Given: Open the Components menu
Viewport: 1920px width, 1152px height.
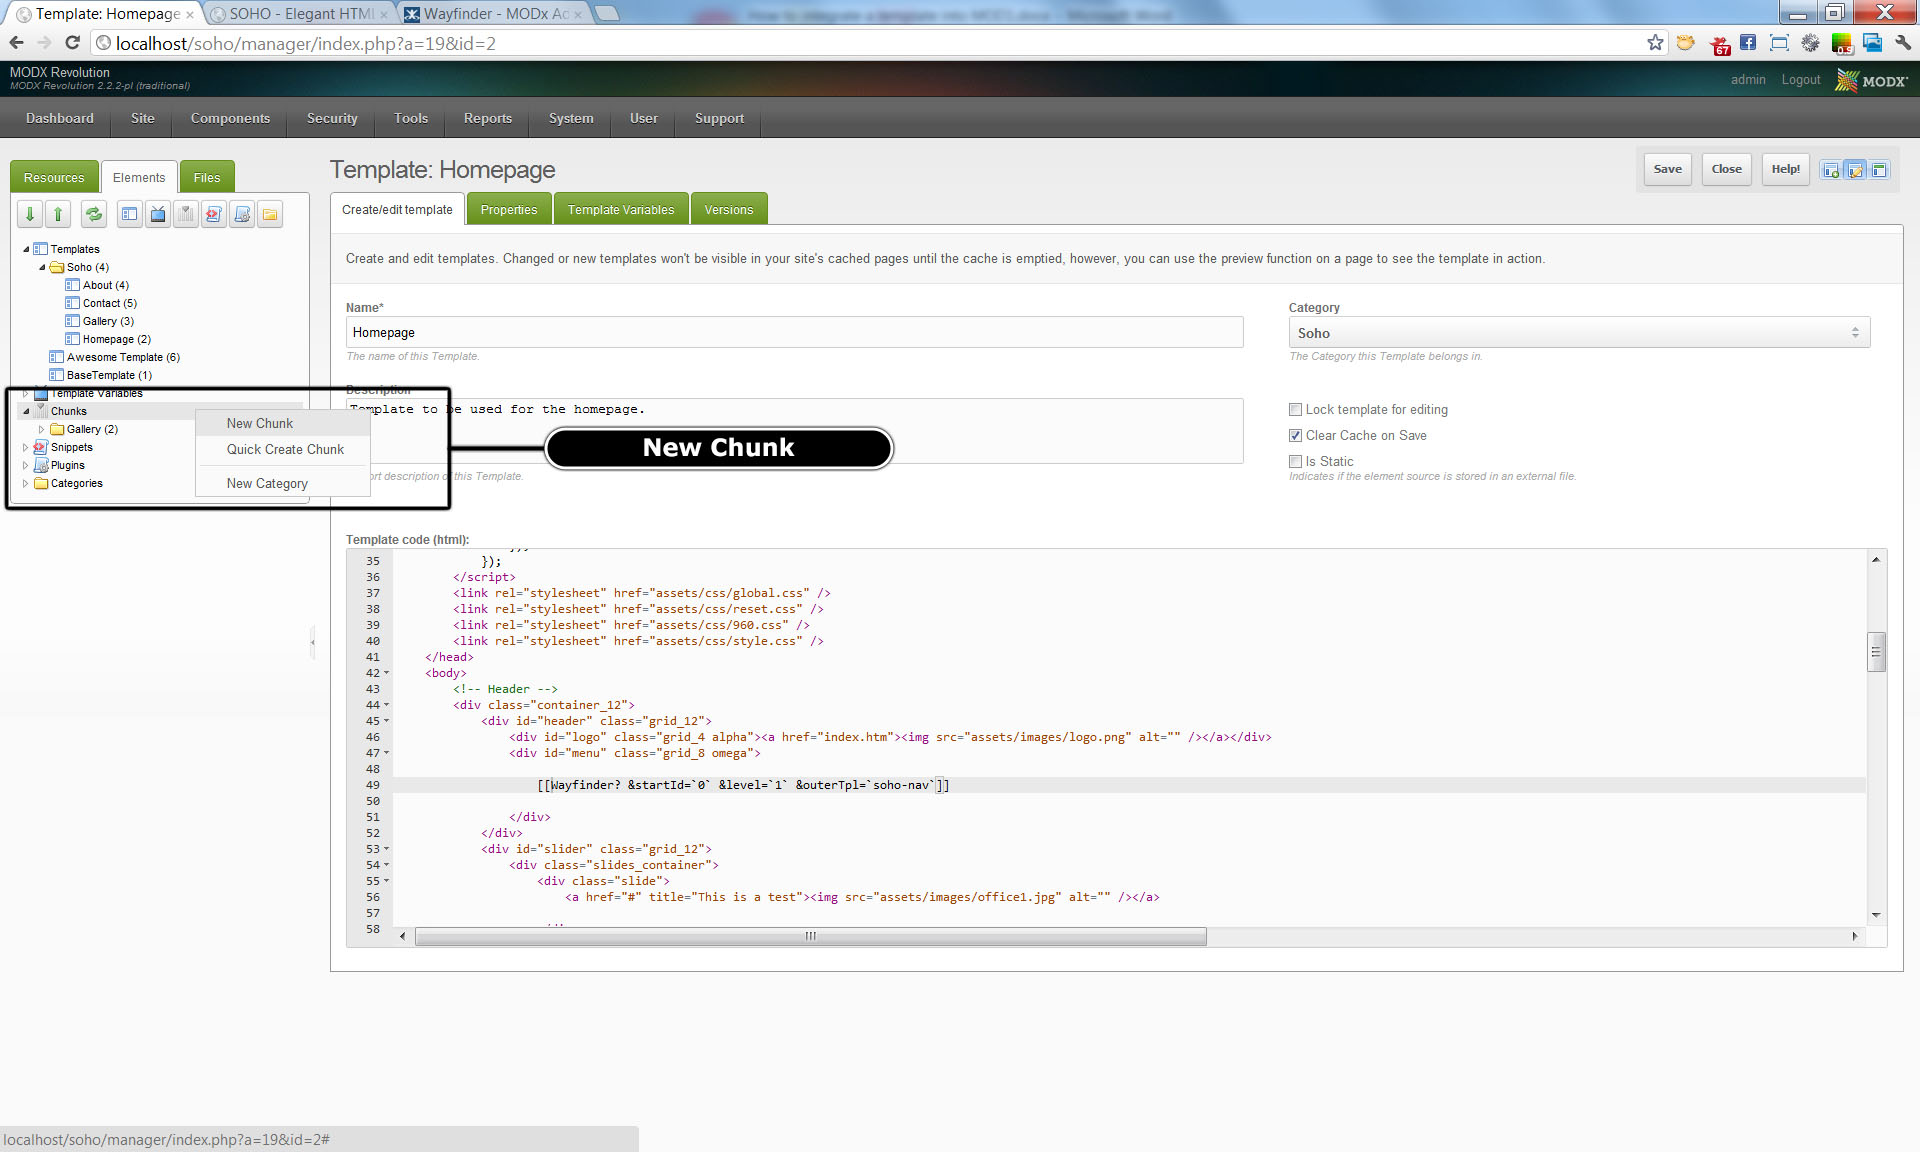Looking at the screenshot, I should [230, 118].
